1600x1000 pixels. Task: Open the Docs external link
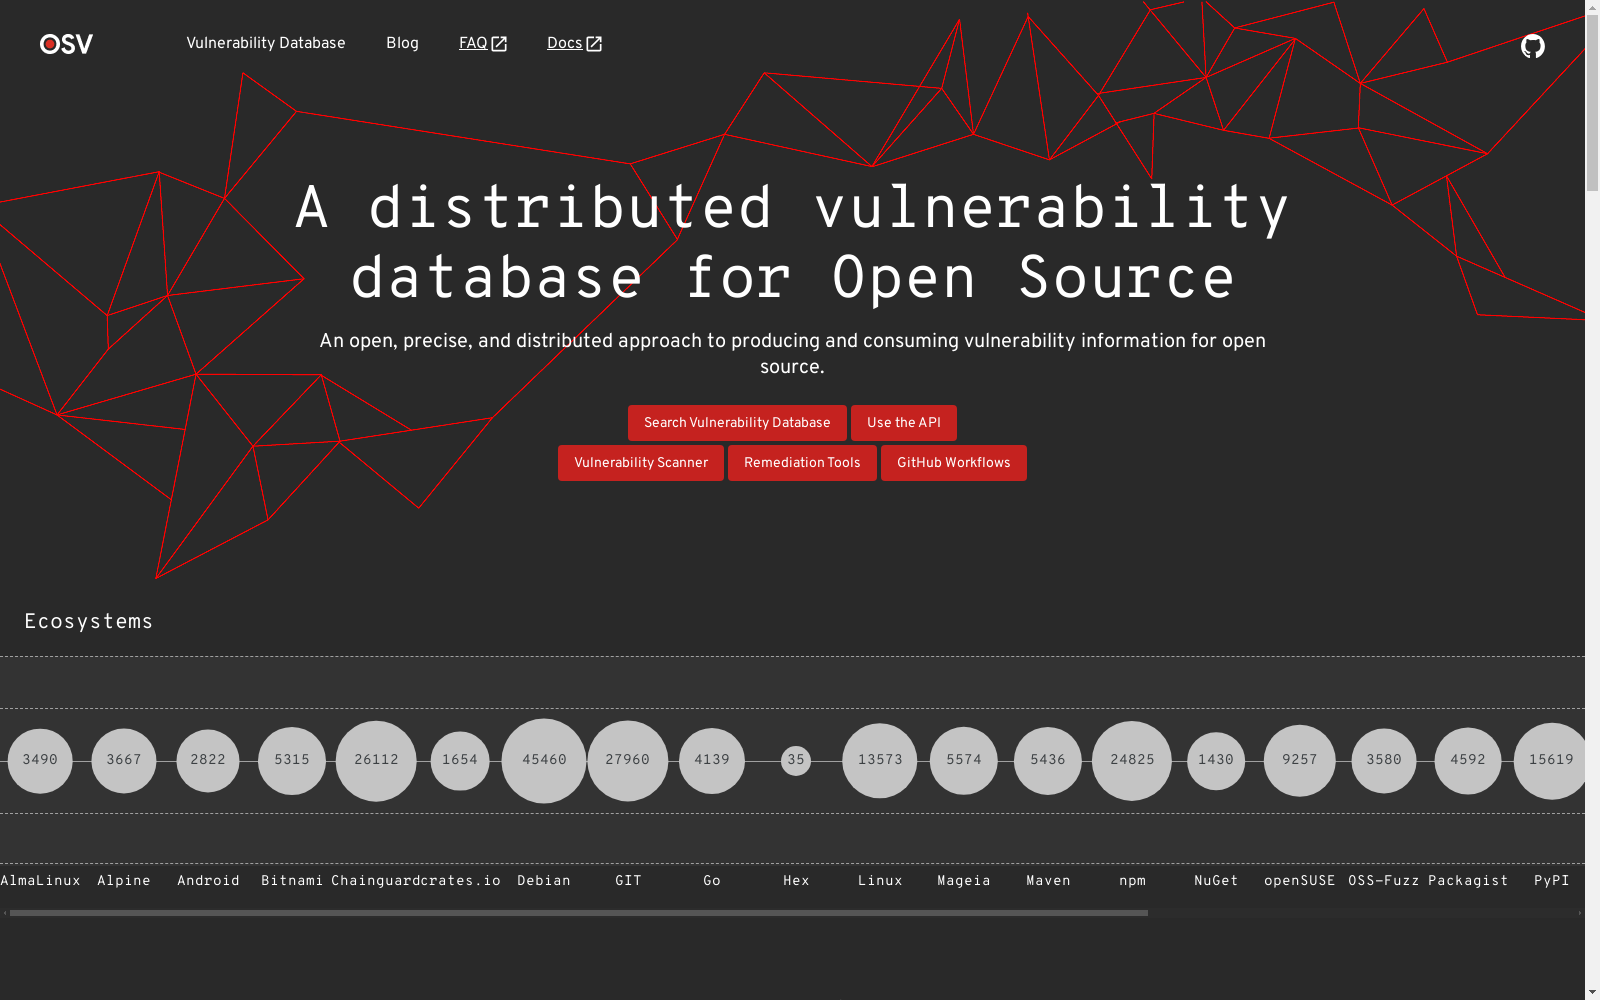point(574,44)
